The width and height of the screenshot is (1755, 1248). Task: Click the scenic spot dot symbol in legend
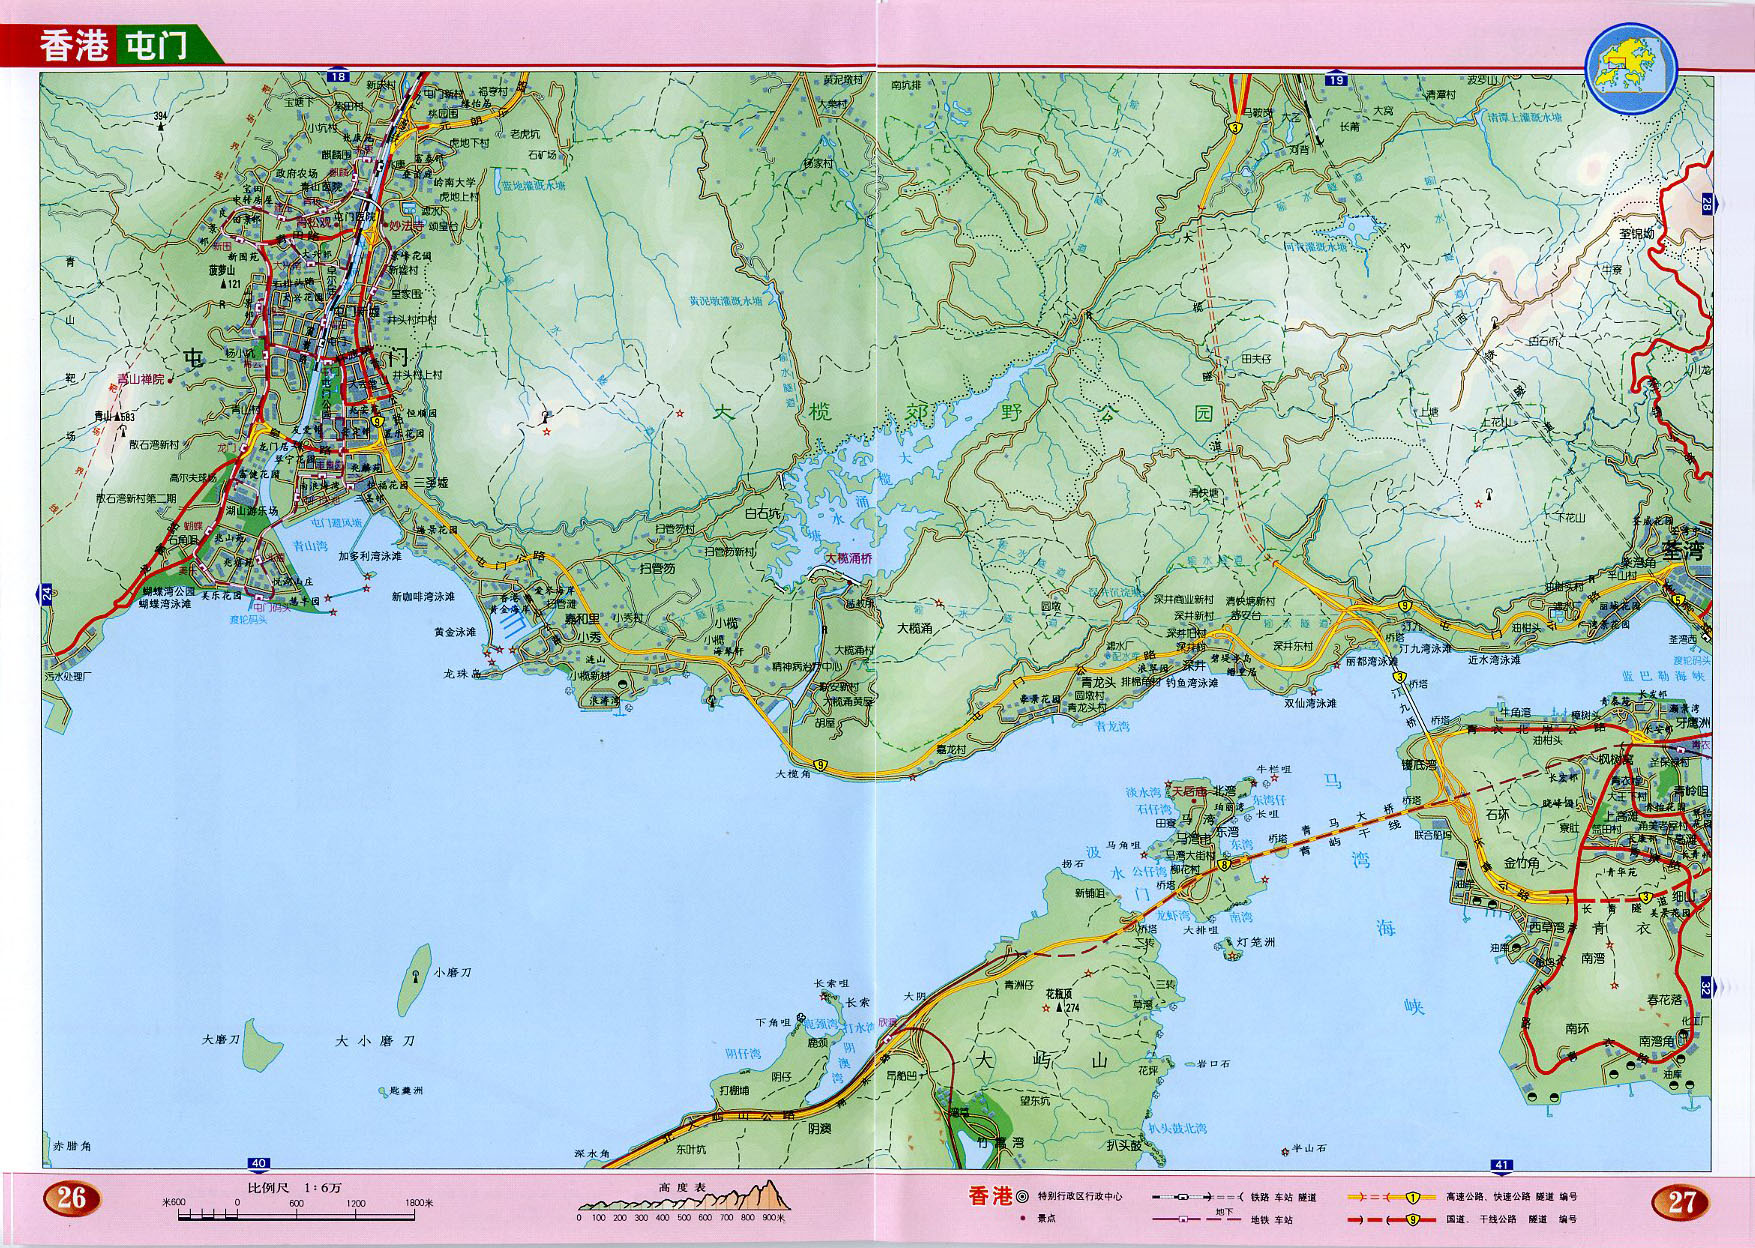pyautogui.click(x=1022, y=1219)
